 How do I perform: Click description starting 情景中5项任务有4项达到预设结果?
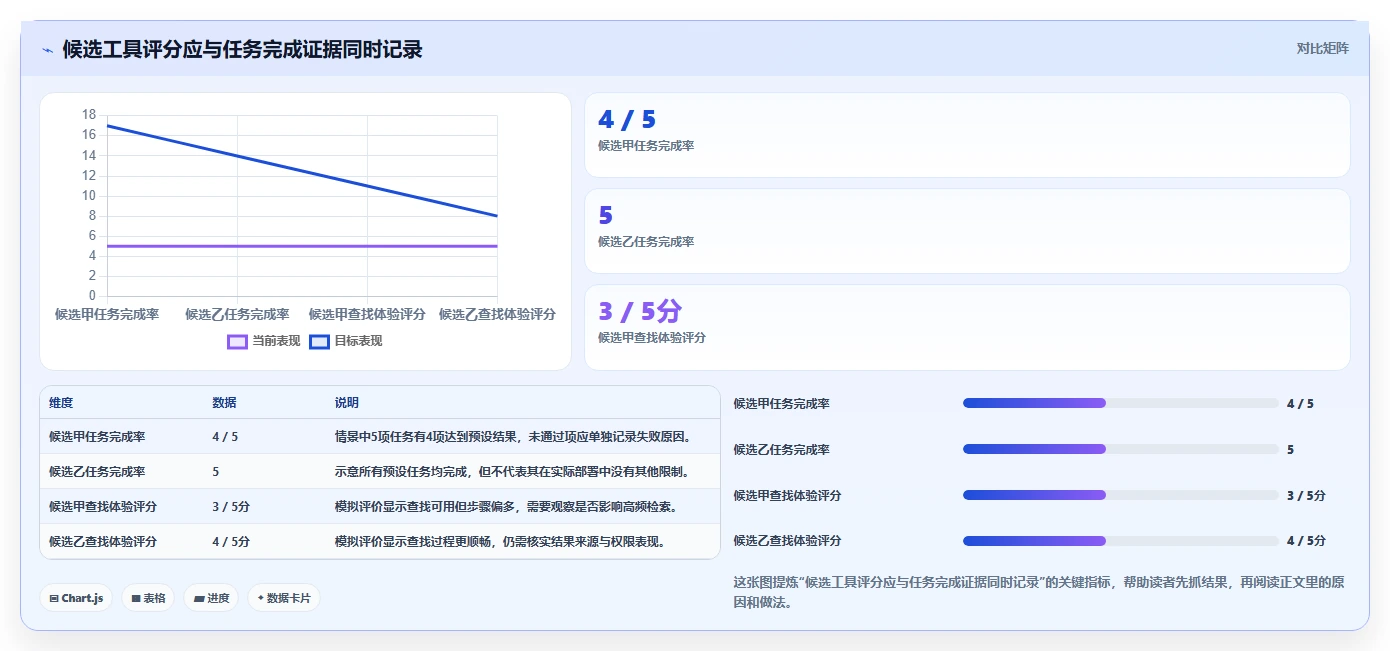[513, 437]
